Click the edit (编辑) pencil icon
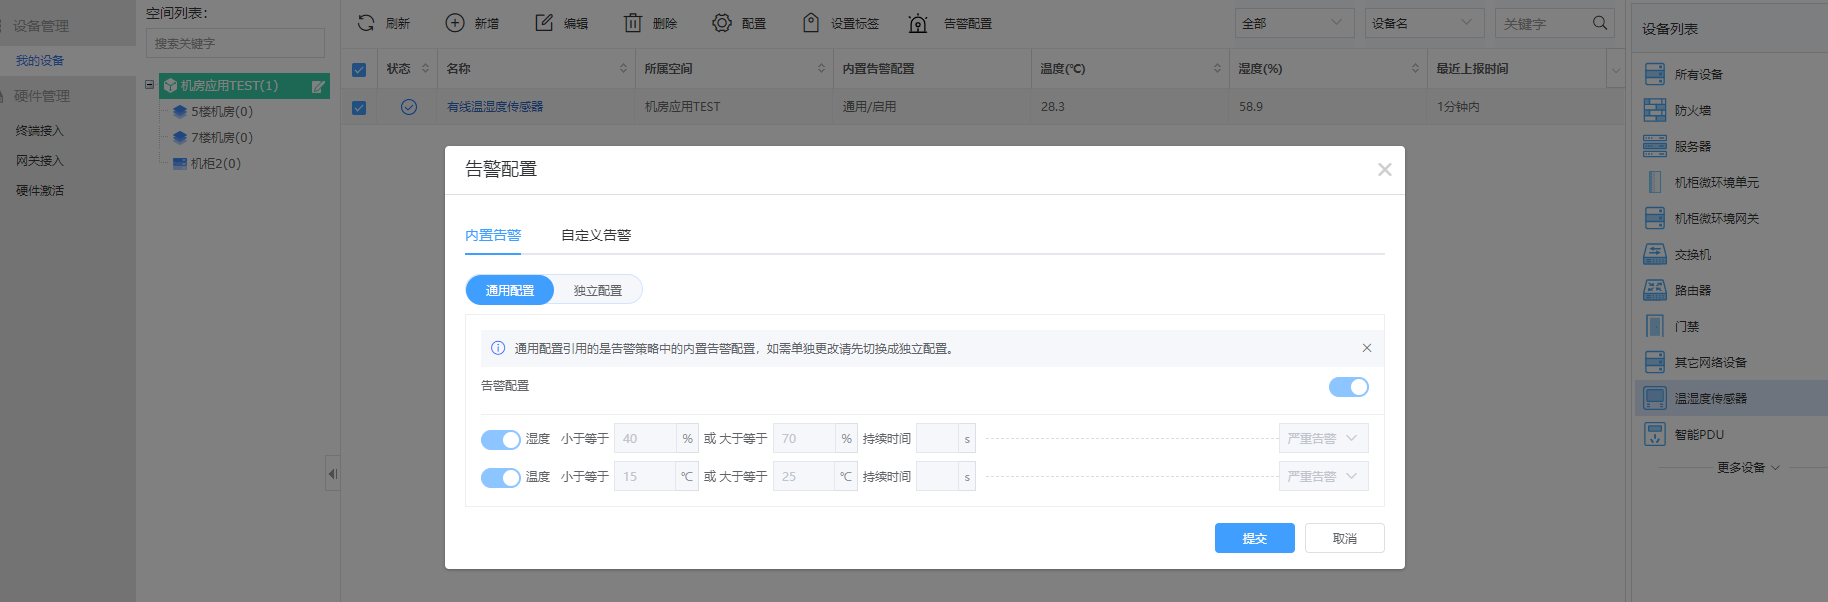This screenshot has width=1828, height=602. (544, 23)
